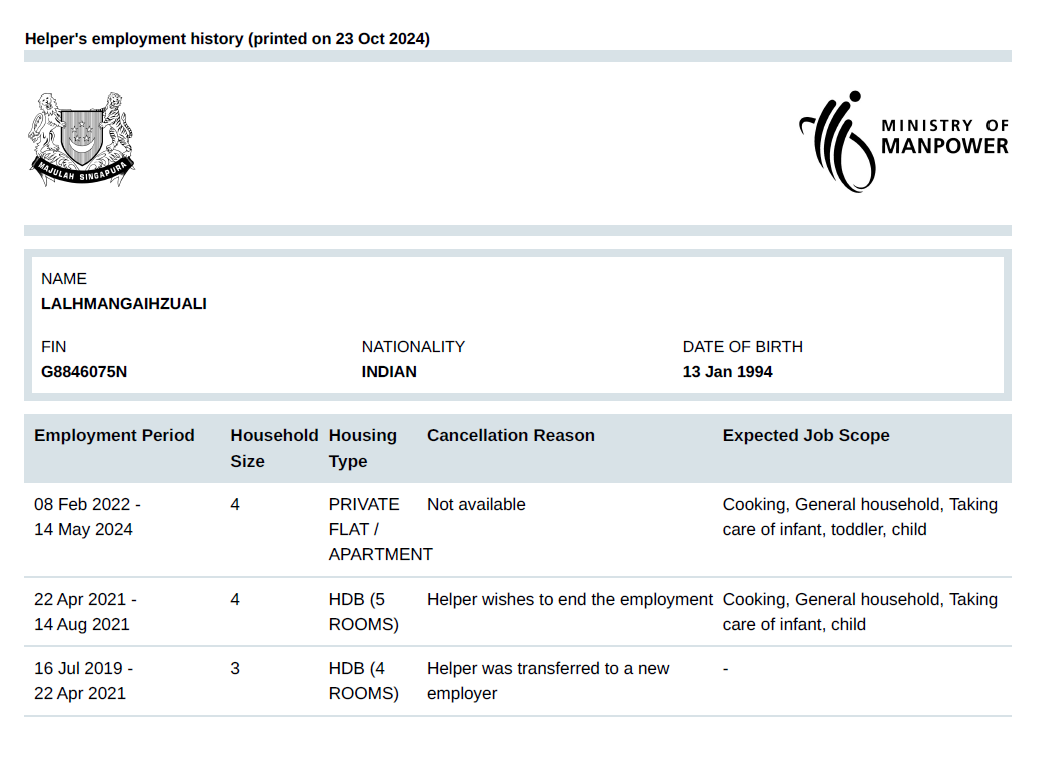
Task: Click the Employment Period column header
Action: tap(115, 435)
